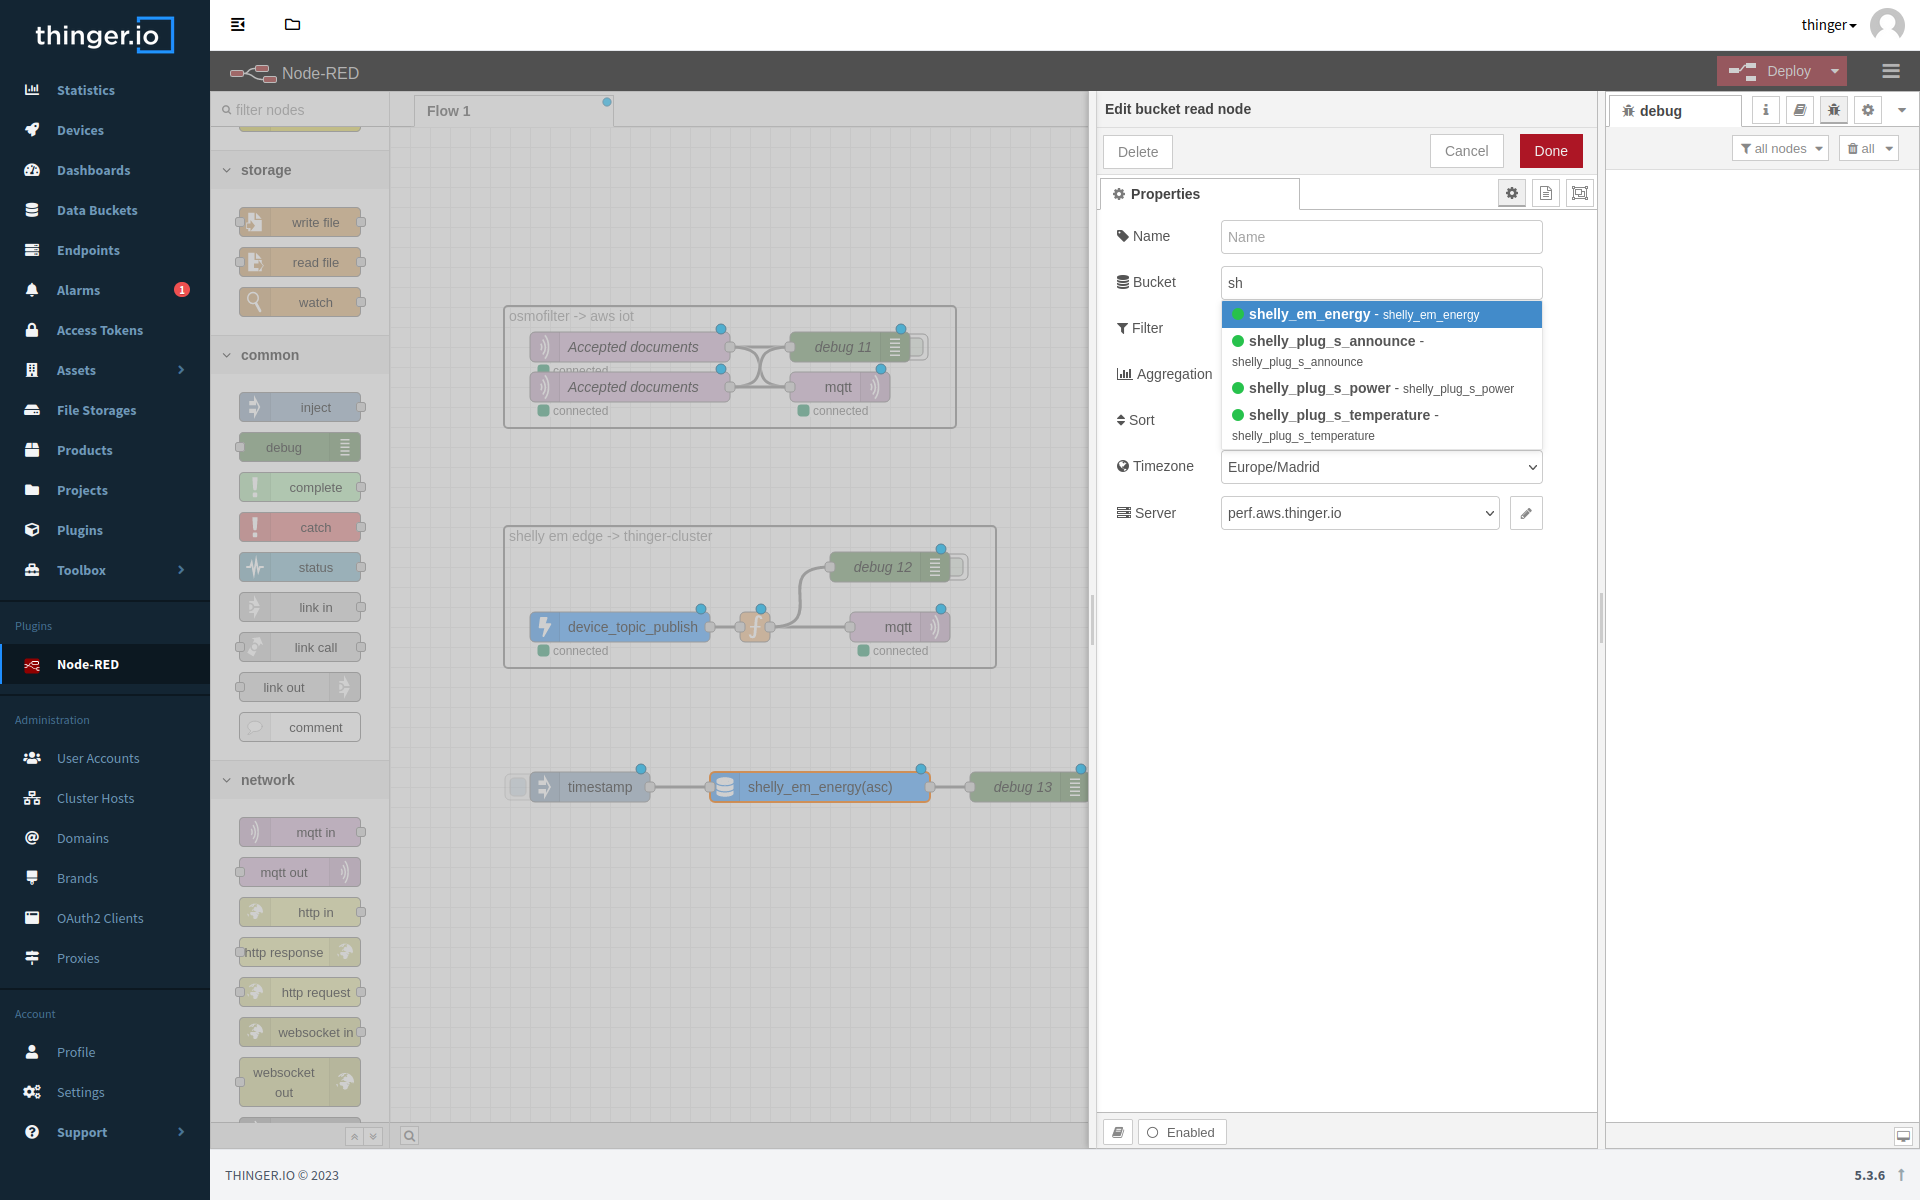Open the folder icon in top bar
Screen dimensions: 1920x1200
tap(292, 24)
